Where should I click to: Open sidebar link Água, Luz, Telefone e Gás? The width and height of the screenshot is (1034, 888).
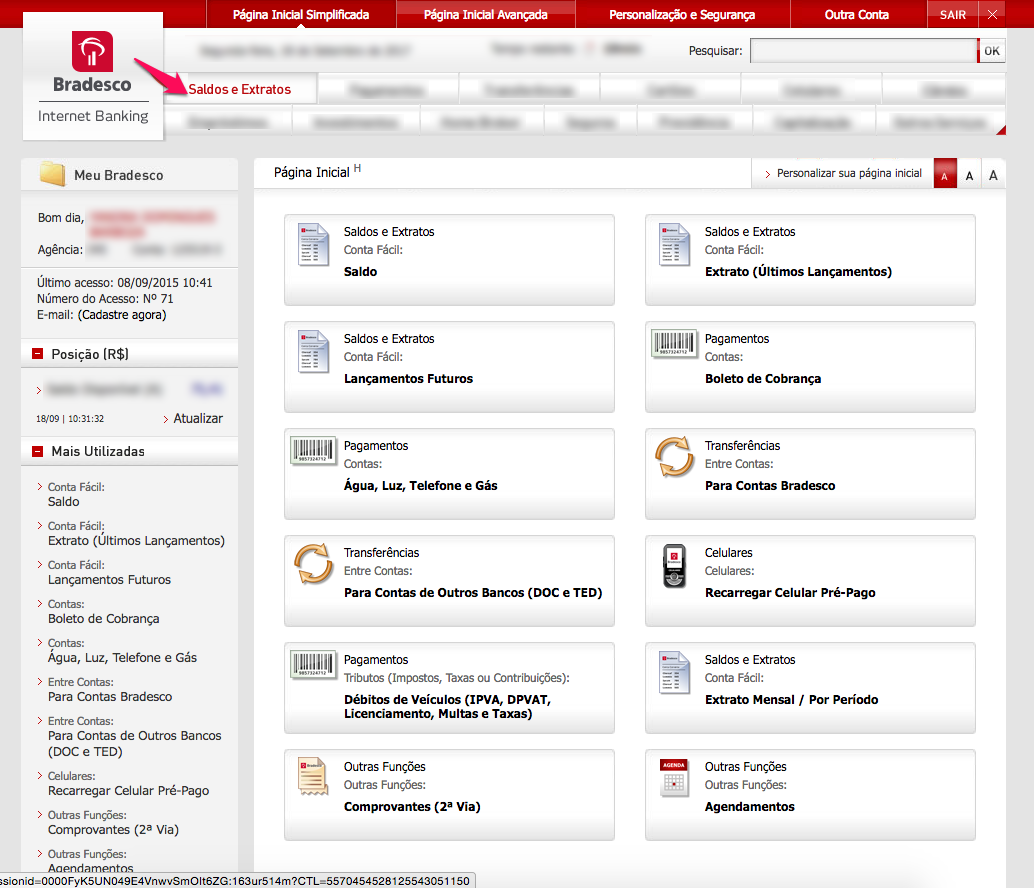pos(122,657)
